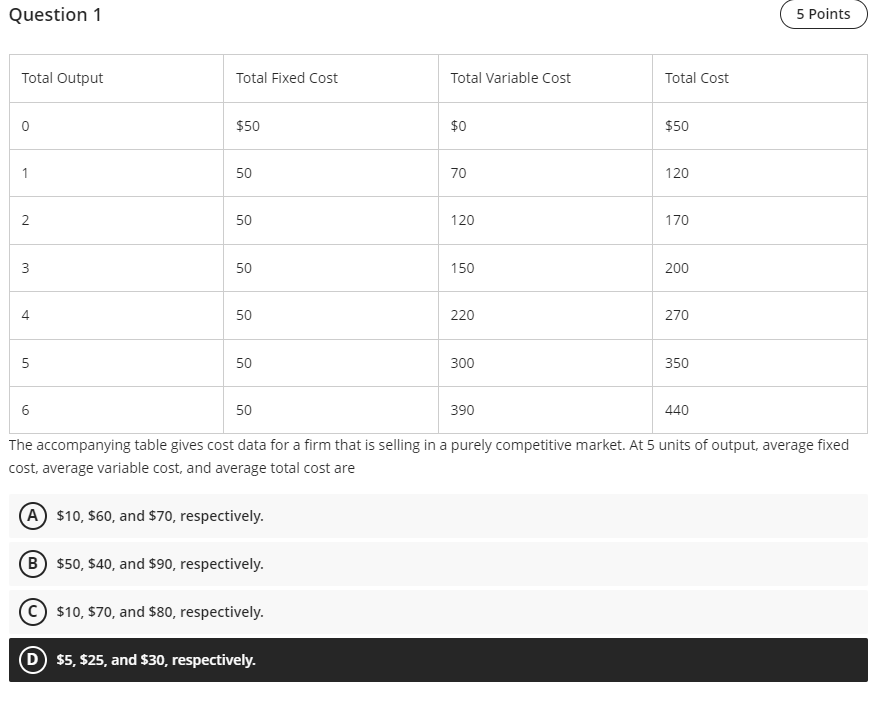Click the cell showing 300 variable cost
The height and width of the screenshot is (711, 883).
pyautogui.click(x=461, y=363)
